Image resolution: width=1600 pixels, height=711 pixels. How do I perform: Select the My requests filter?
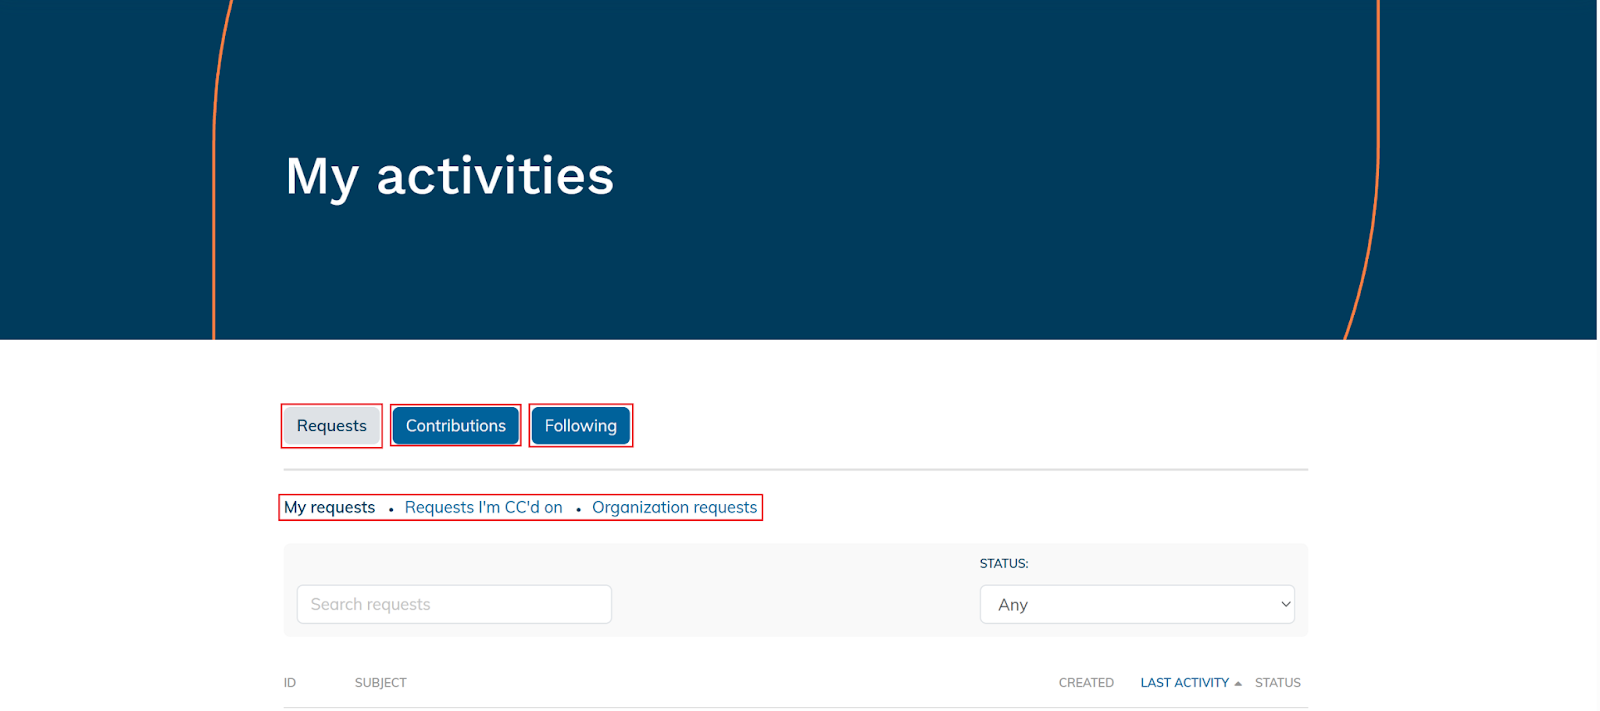[x=329, y=508]
